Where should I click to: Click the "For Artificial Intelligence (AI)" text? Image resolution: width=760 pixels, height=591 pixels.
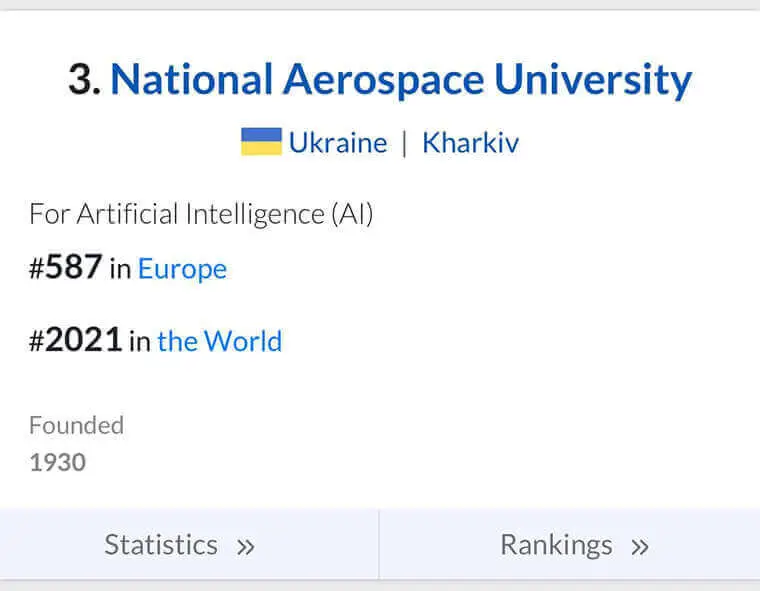[x=200, y=214]
